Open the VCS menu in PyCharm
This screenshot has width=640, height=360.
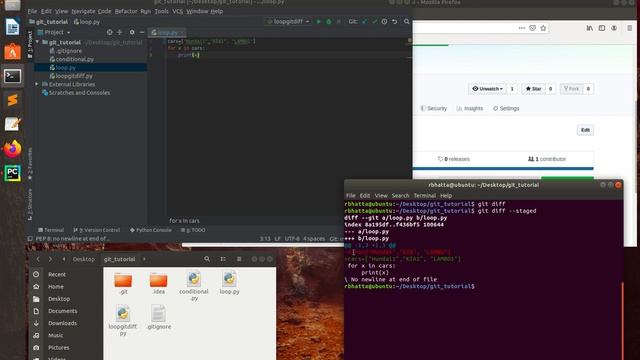click(x=178, y=11)
